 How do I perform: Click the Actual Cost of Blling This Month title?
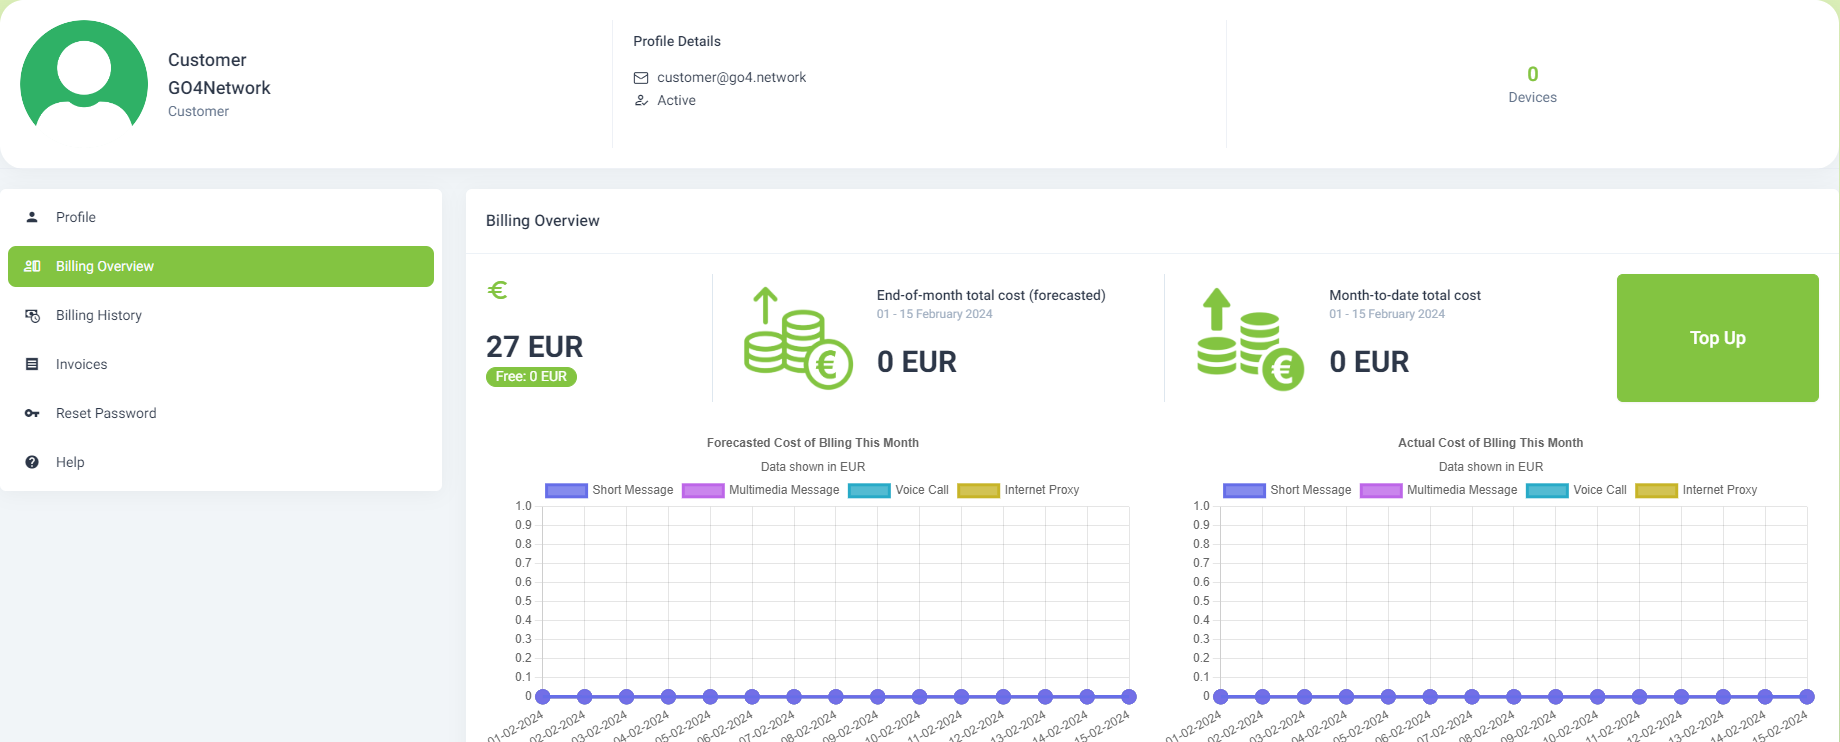1491,443
